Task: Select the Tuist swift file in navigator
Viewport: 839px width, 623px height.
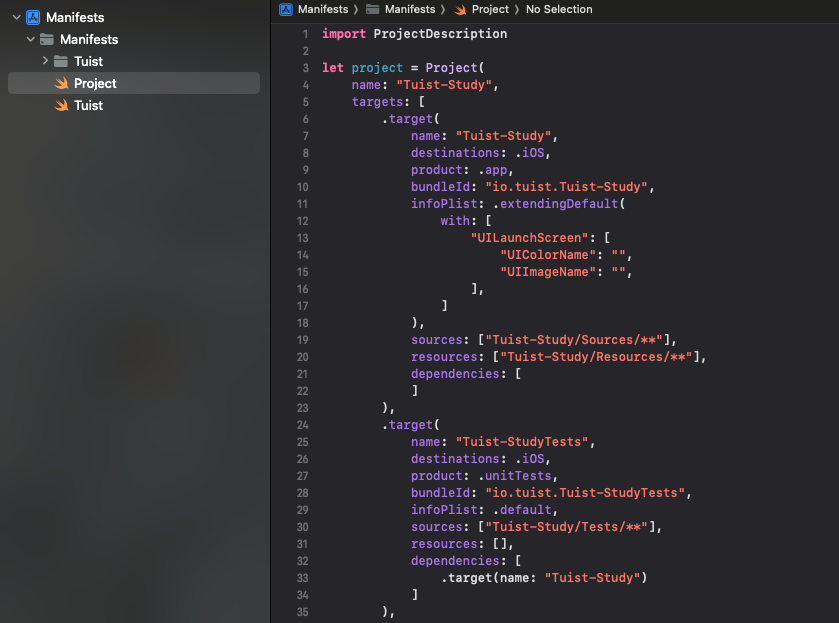Action: 134,105
